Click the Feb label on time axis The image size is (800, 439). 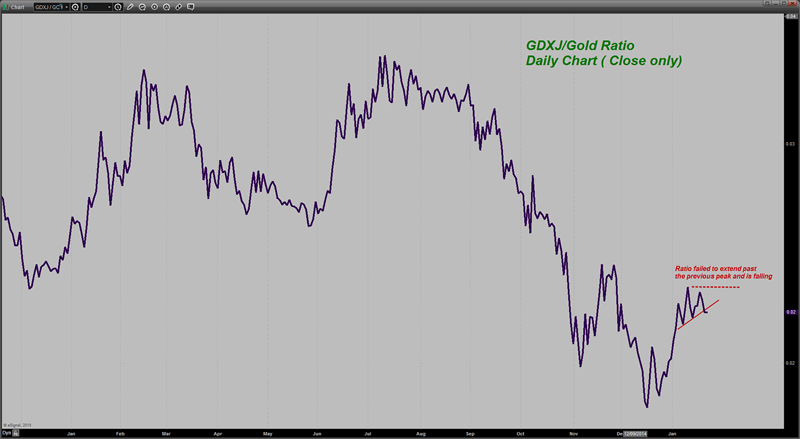coord(120,434)
